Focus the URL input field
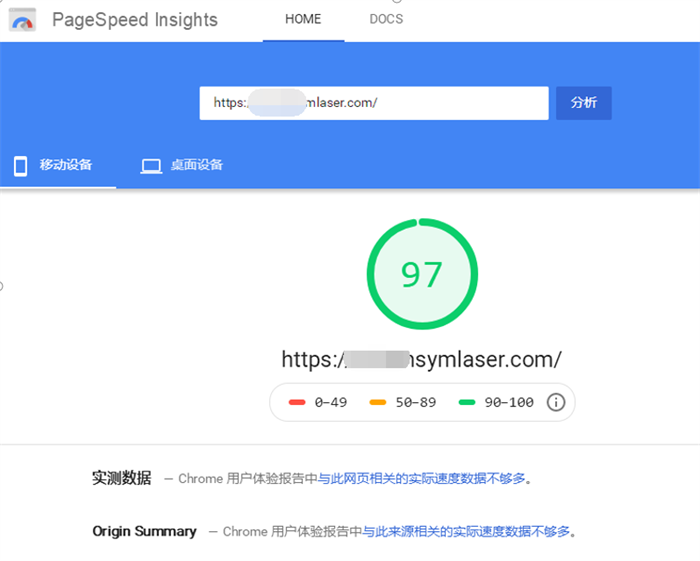 [373, 103]
